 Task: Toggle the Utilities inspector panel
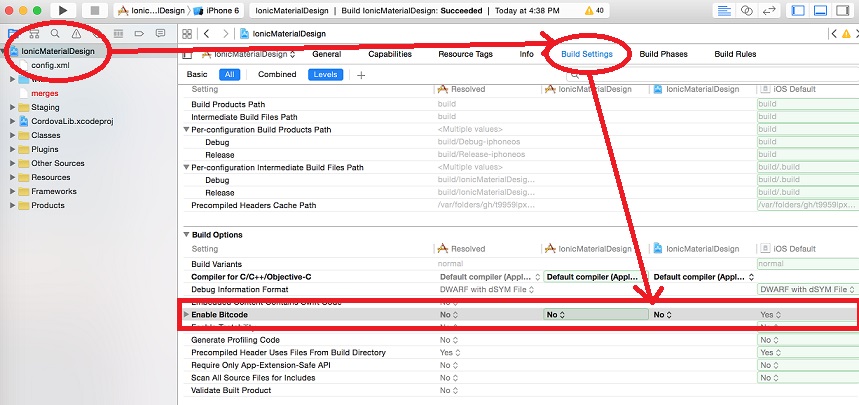click(841, 10)
